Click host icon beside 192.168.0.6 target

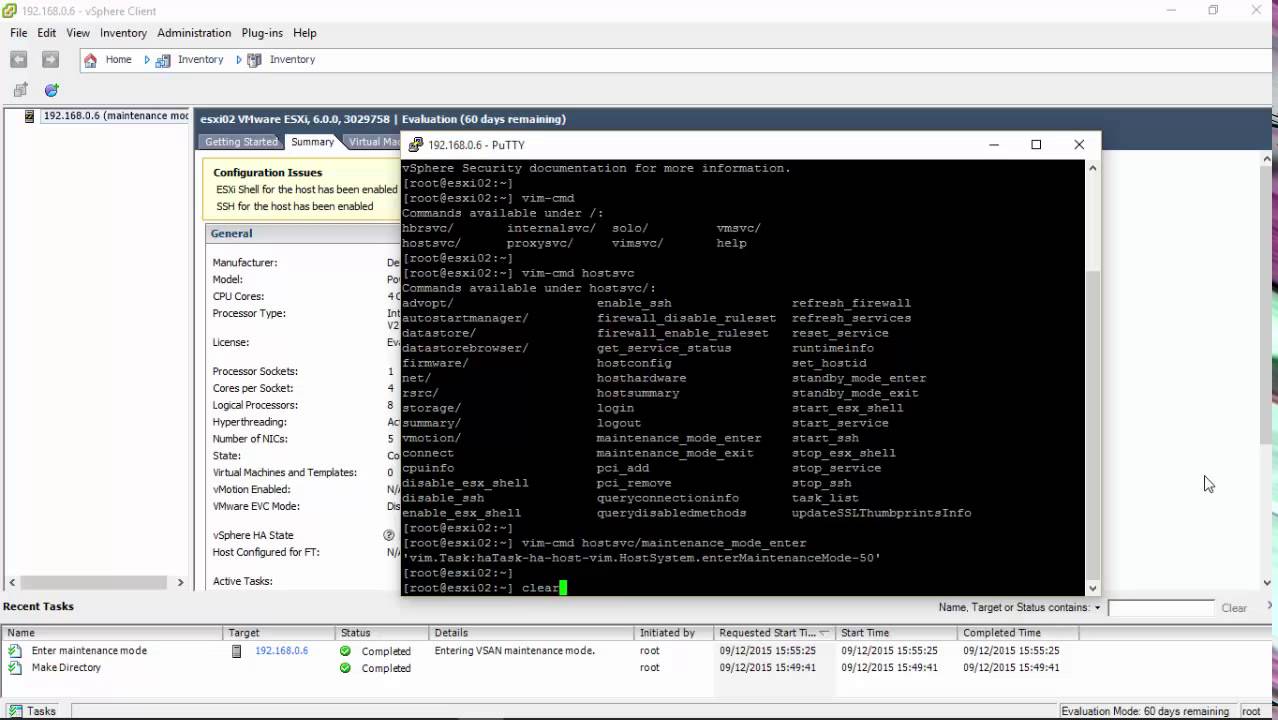click(237, 651)
